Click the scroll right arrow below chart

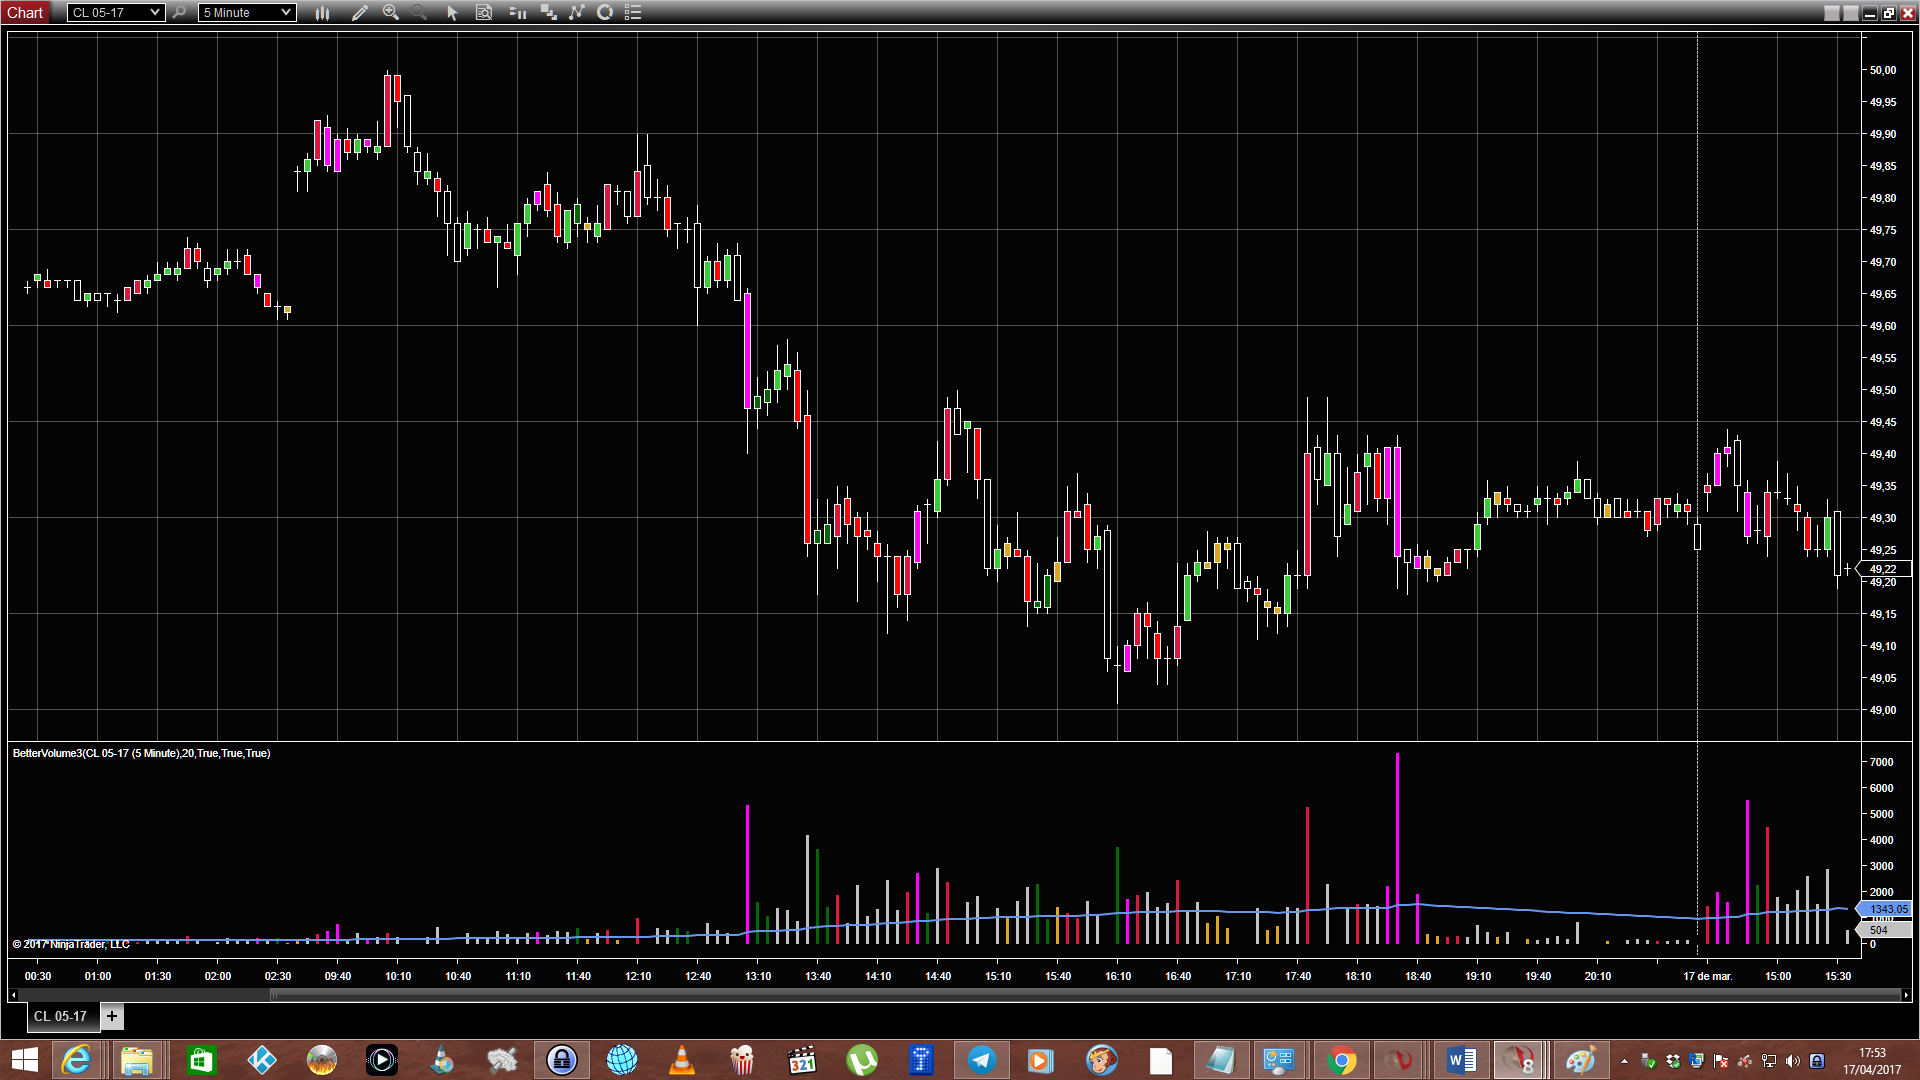pyautogui.click(x=1906, y=995)
